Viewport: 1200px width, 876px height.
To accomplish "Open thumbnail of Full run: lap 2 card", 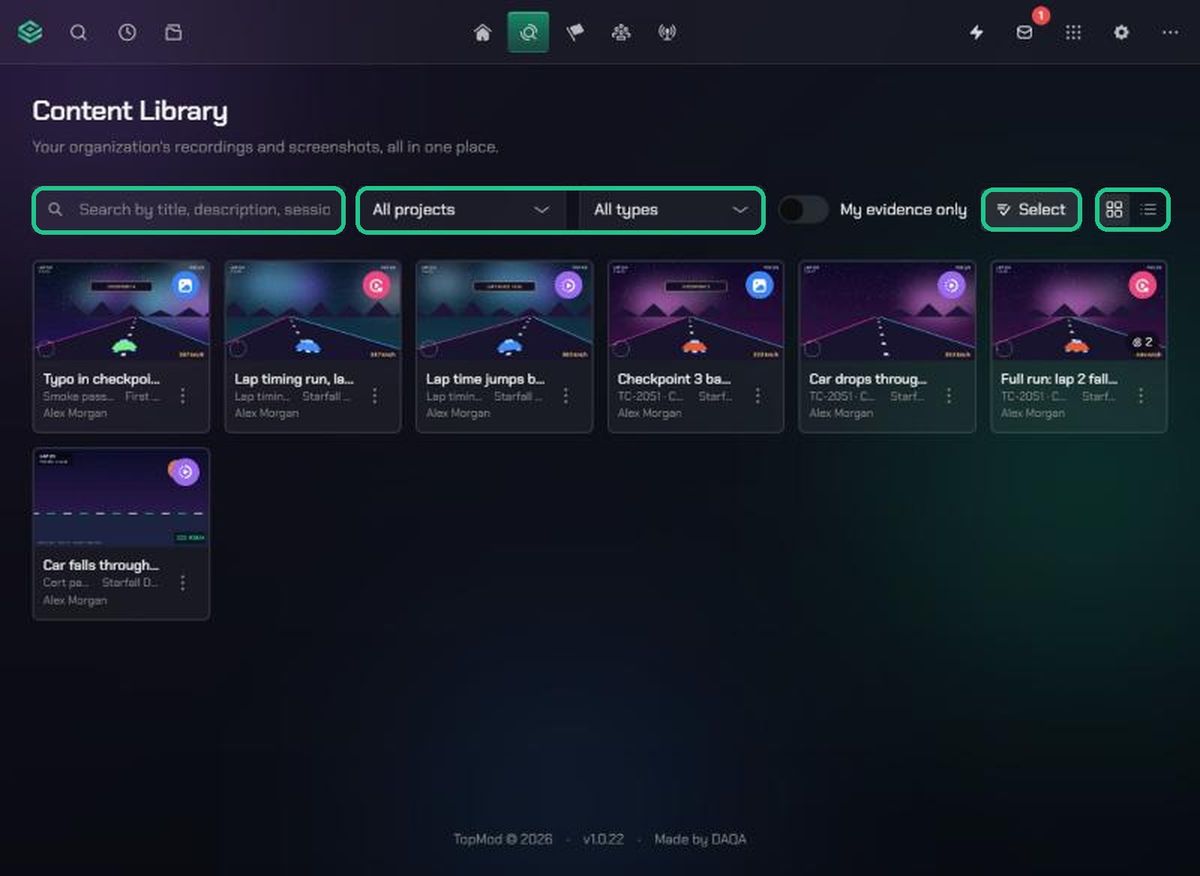I will (x=1079, y=311).
